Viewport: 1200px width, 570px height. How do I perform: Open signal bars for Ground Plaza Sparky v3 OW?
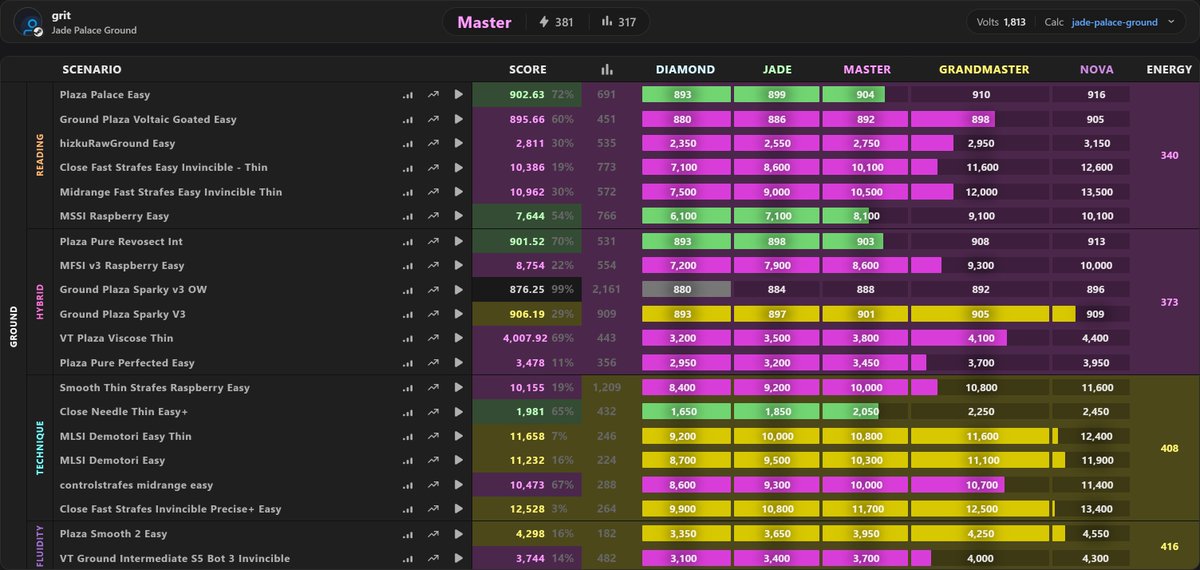pos(407,289)
